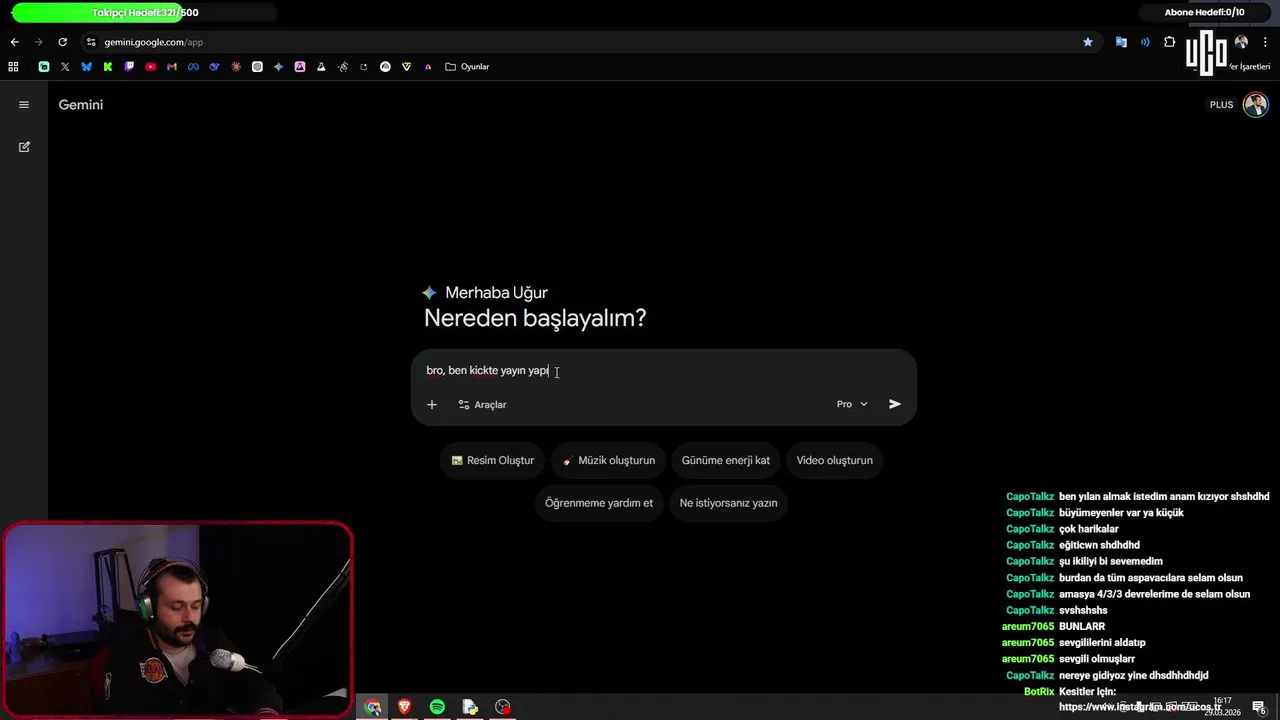Click 'Merhaba Uğur' greeting text
Image resolution: width=1280 pixels, height=720 pixels.
496,293
